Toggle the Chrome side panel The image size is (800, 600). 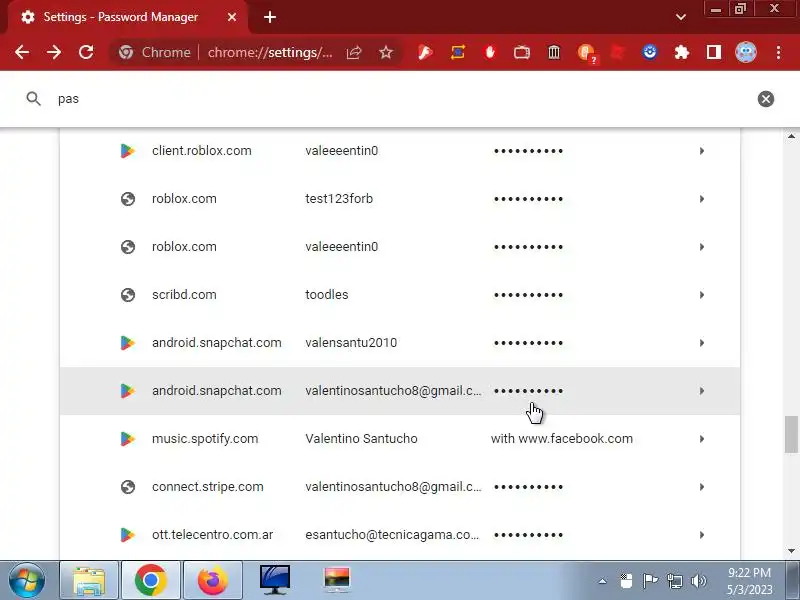click(714, 52)
